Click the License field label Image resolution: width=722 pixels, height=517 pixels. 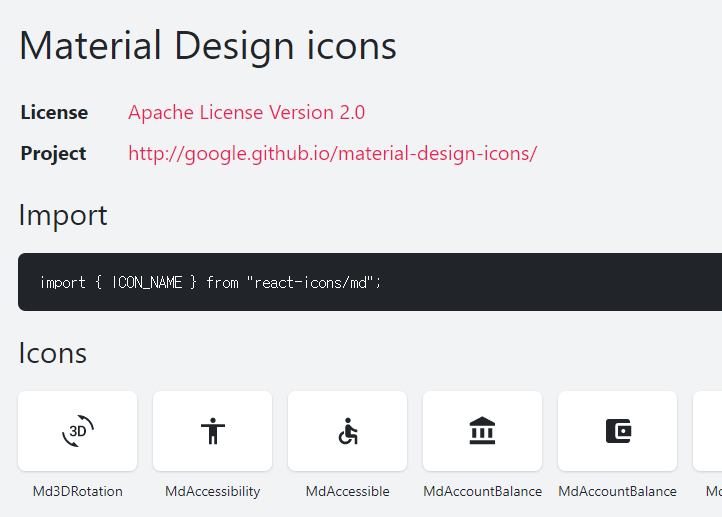(54, 112)
